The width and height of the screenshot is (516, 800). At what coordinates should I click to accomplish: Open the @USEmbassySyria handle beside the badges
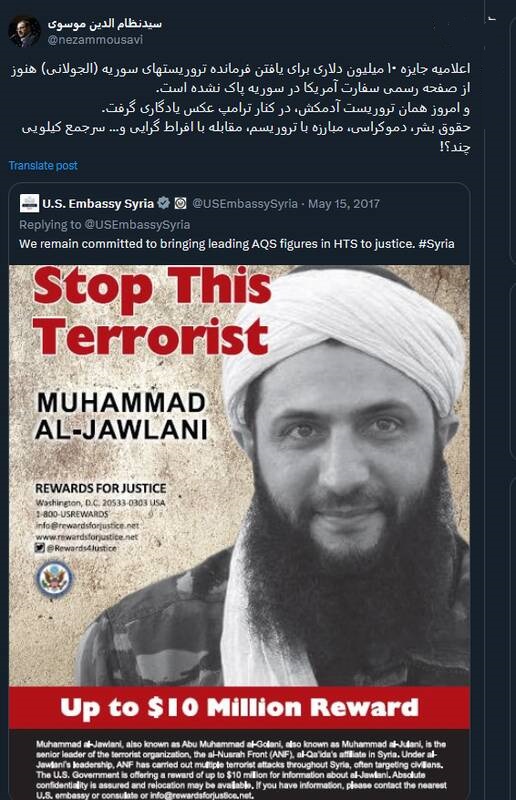[x=245, y=204]
